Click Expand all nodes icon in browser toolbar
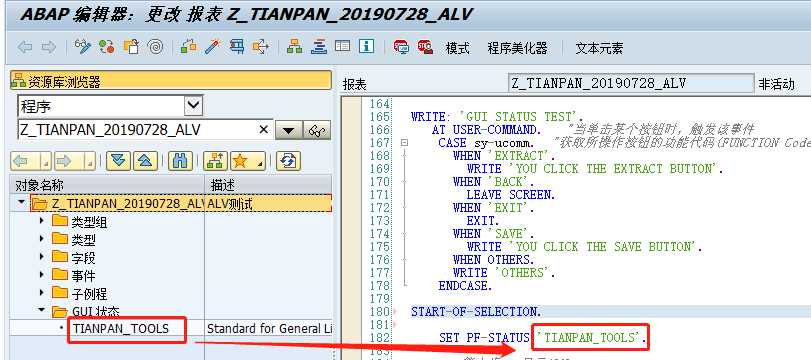Screen dimensions: 811x360 tap(118, 161)
